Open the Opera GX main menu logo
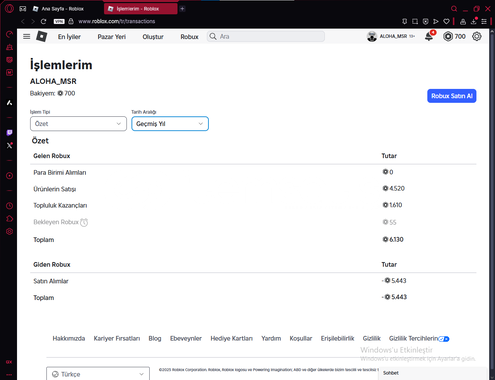This screenshot has height=380, width=495. click(9, 8)
